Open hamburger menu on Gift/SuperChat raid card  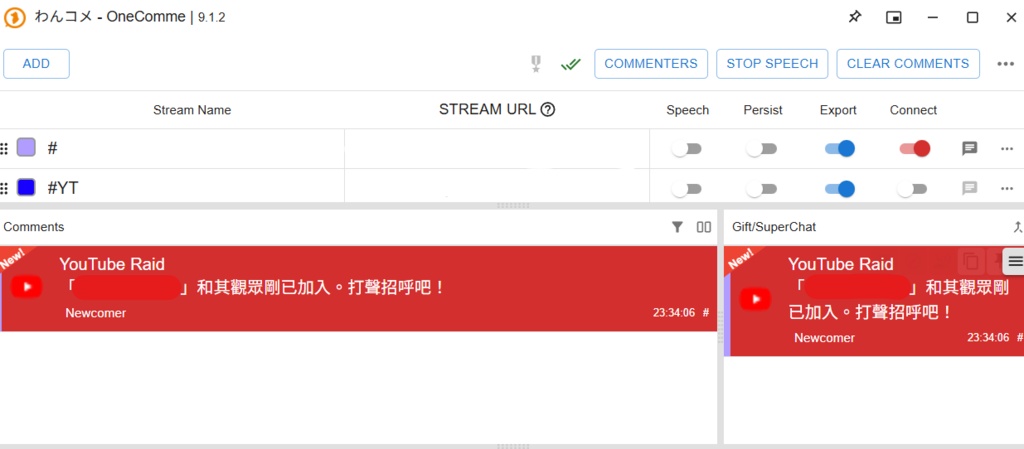(x=1014, y=262)
